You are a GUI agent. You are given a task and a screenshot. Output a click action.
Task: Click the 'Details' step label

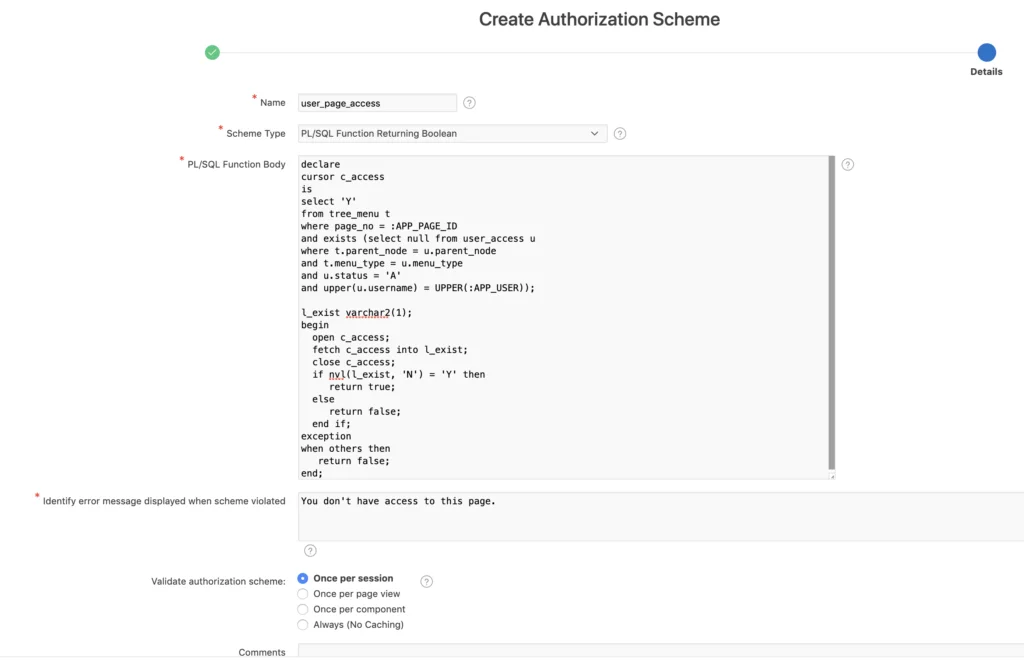pyautogui.click(x=986, y=72)
